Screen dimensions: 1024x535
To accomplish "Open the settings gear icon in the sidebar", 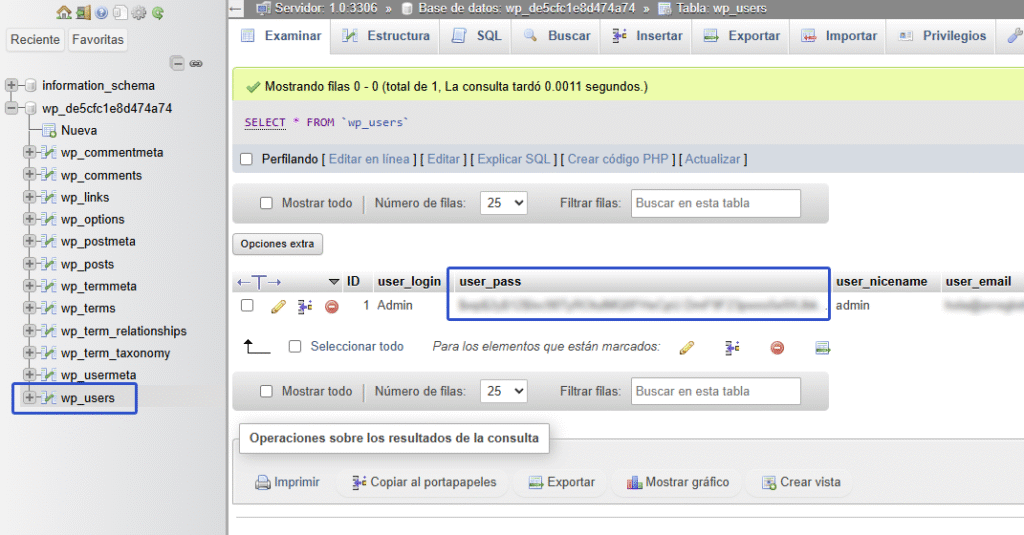I will click(138, 12).
